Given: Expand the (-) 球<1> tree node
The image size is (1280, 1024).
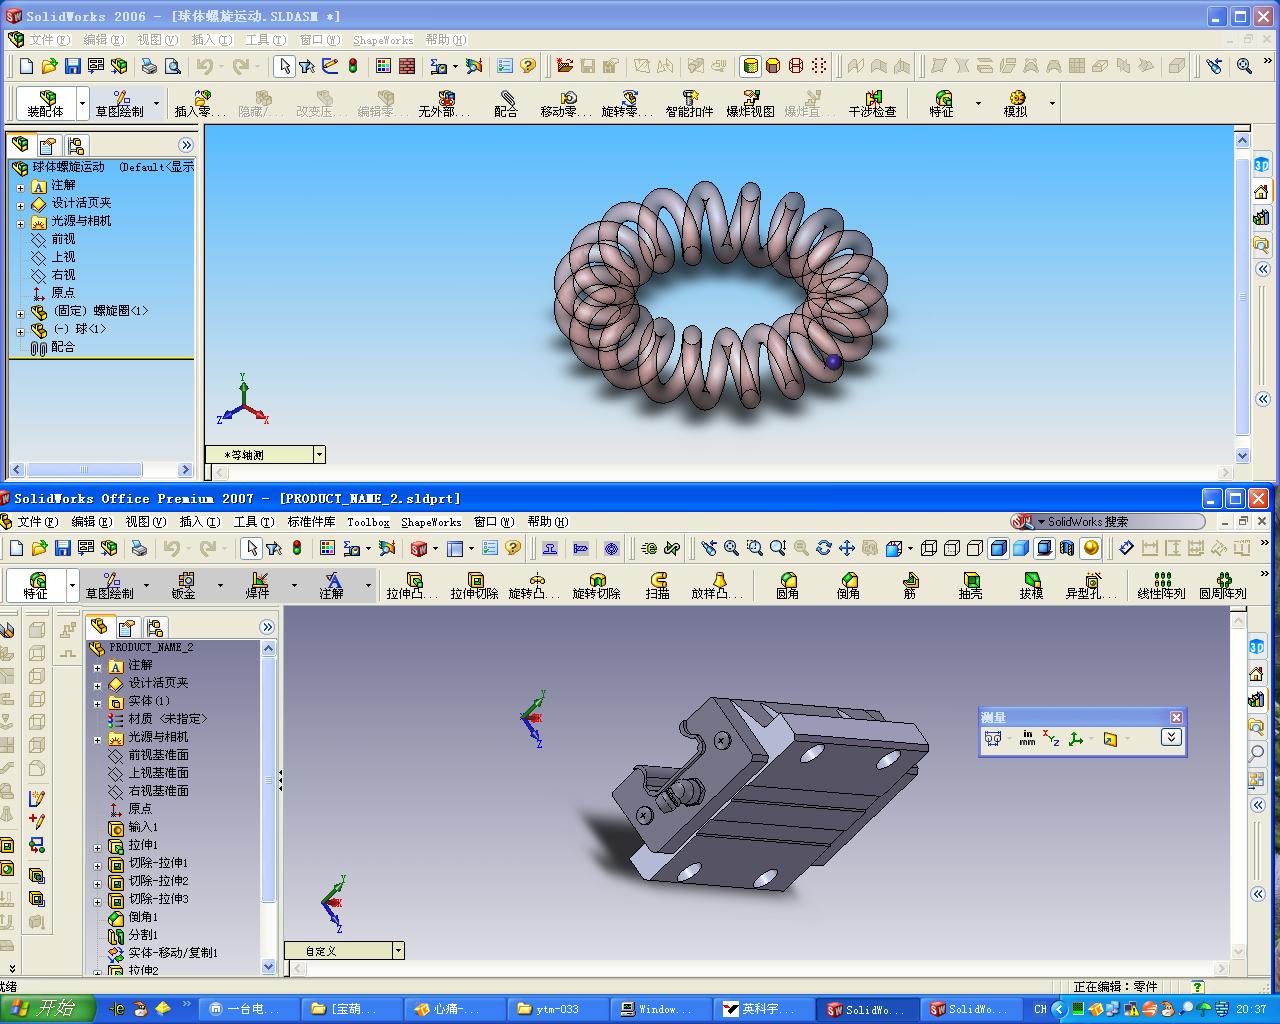Looking at the screenshot, I should click(20, 331).
